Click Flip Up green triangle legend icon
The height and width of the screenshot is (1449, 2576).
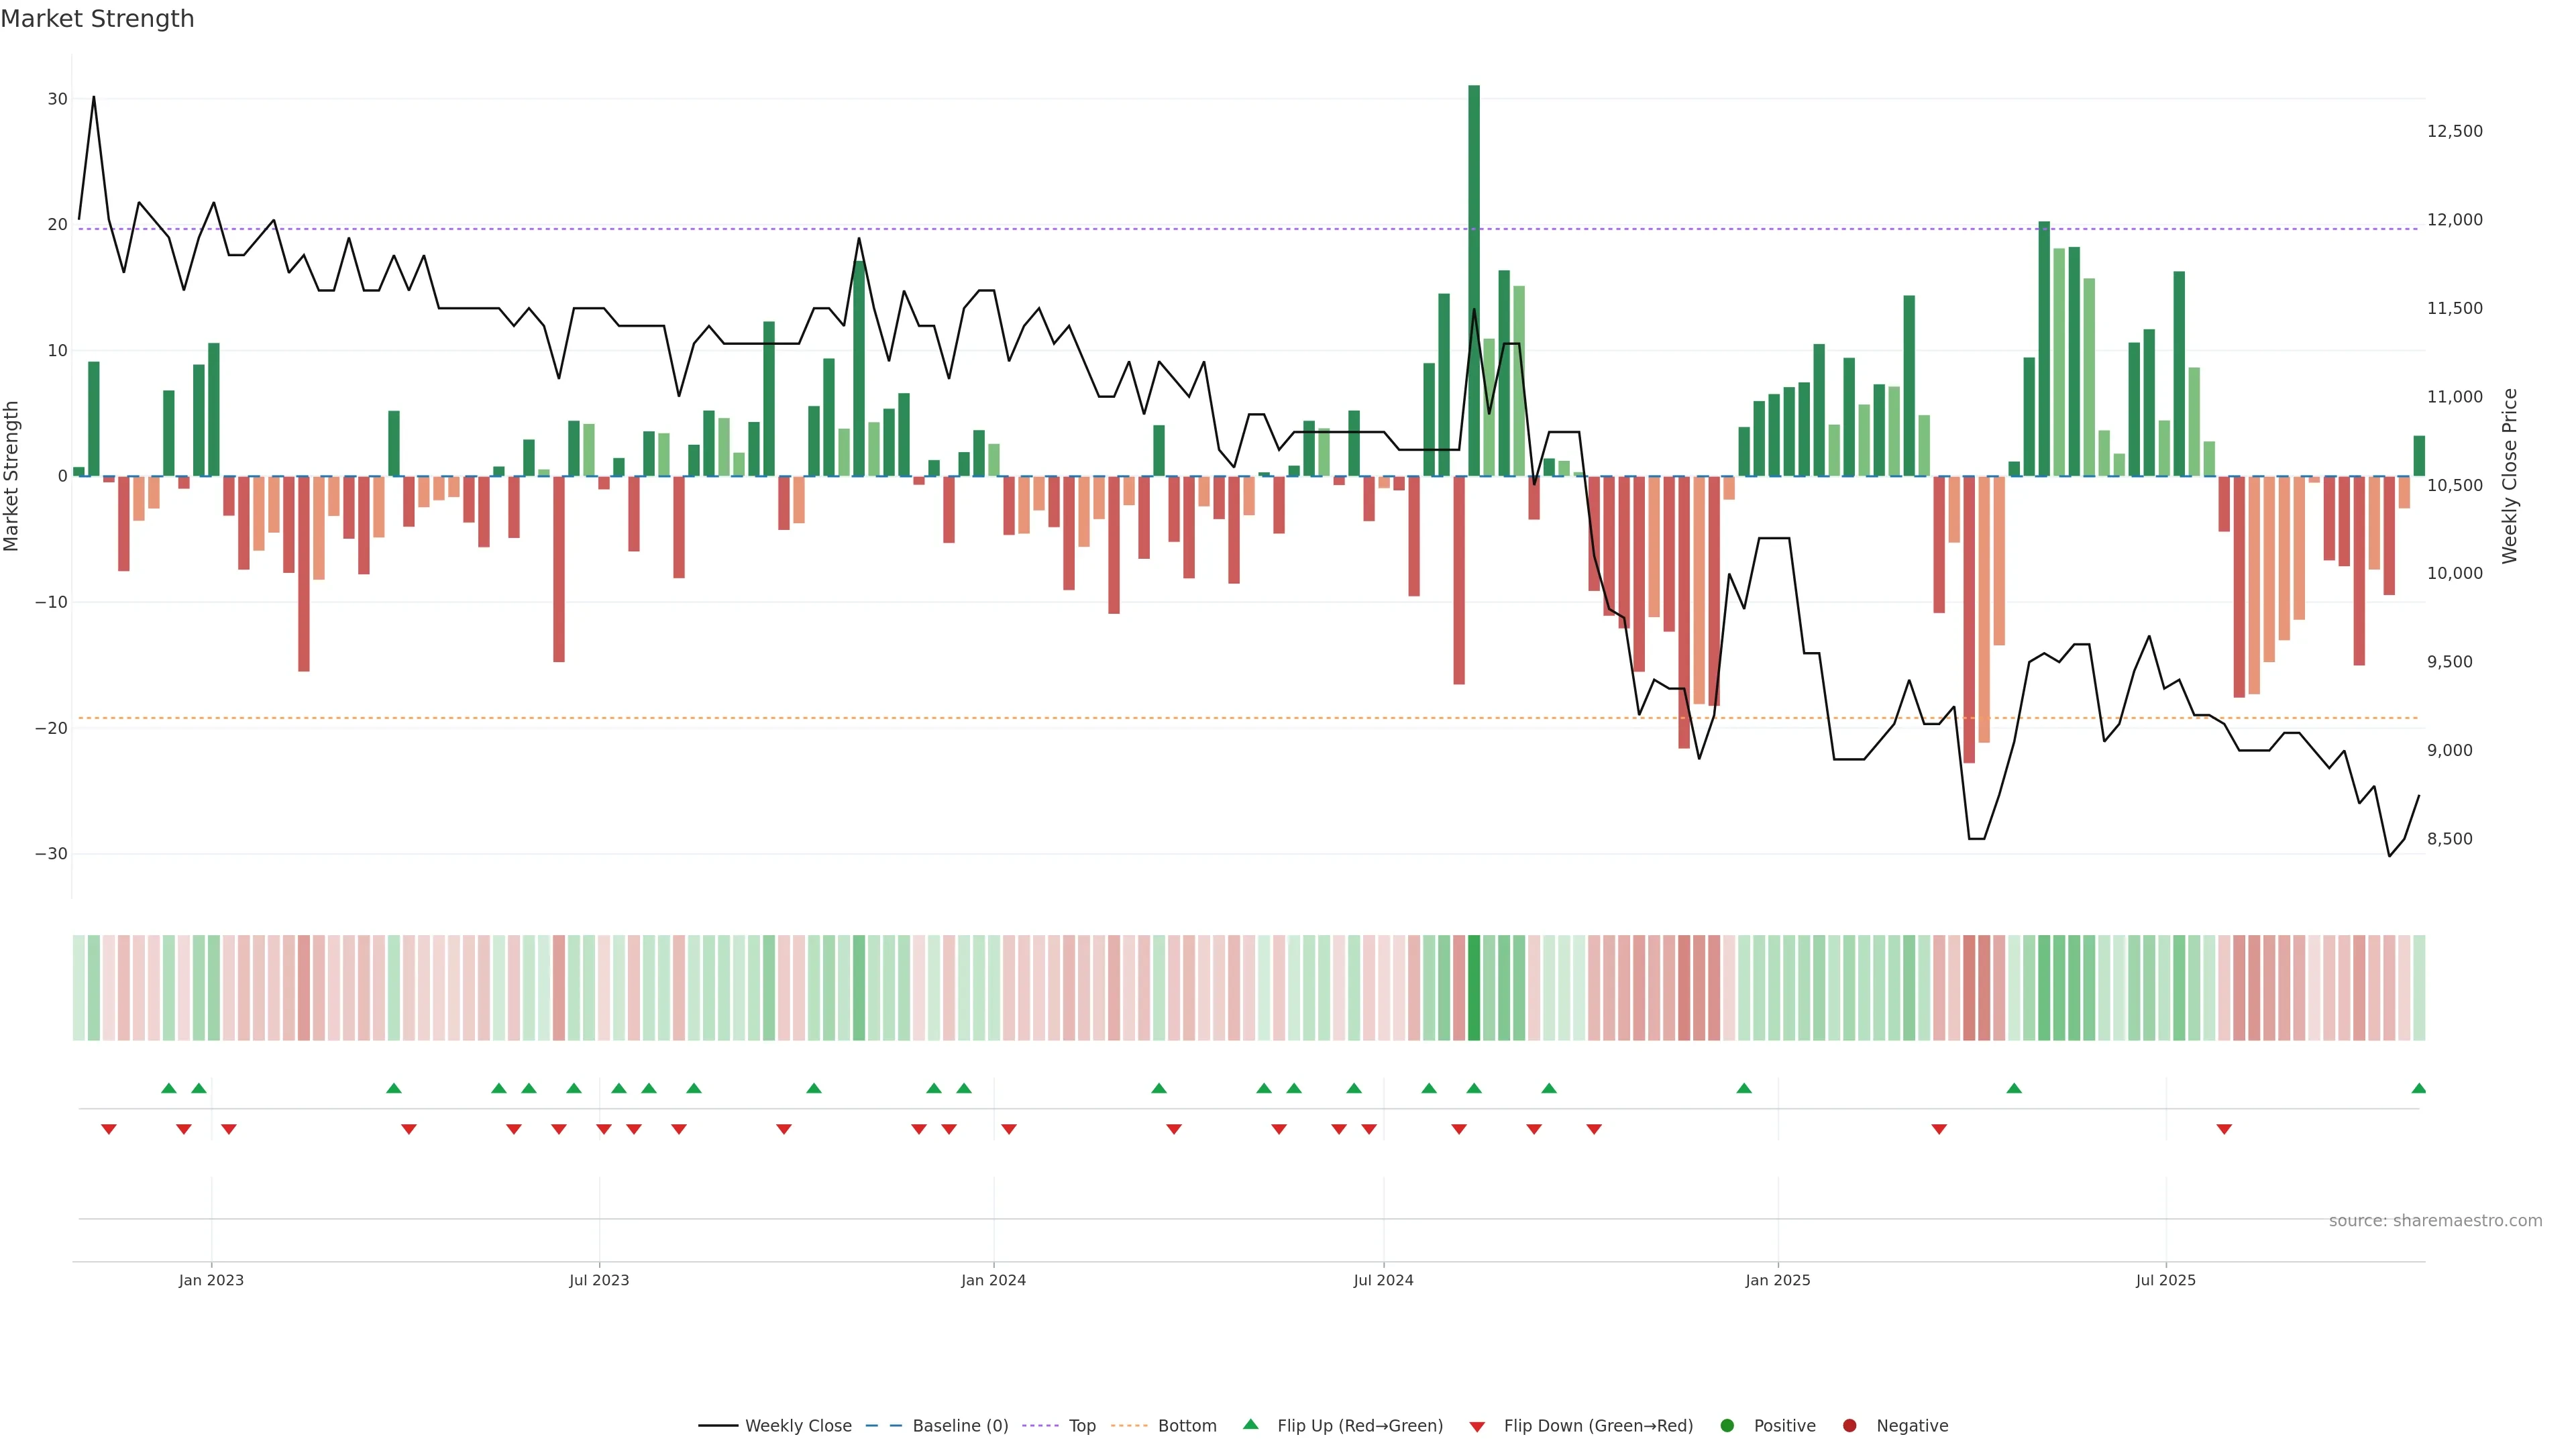click(x=1250, y=1424)
